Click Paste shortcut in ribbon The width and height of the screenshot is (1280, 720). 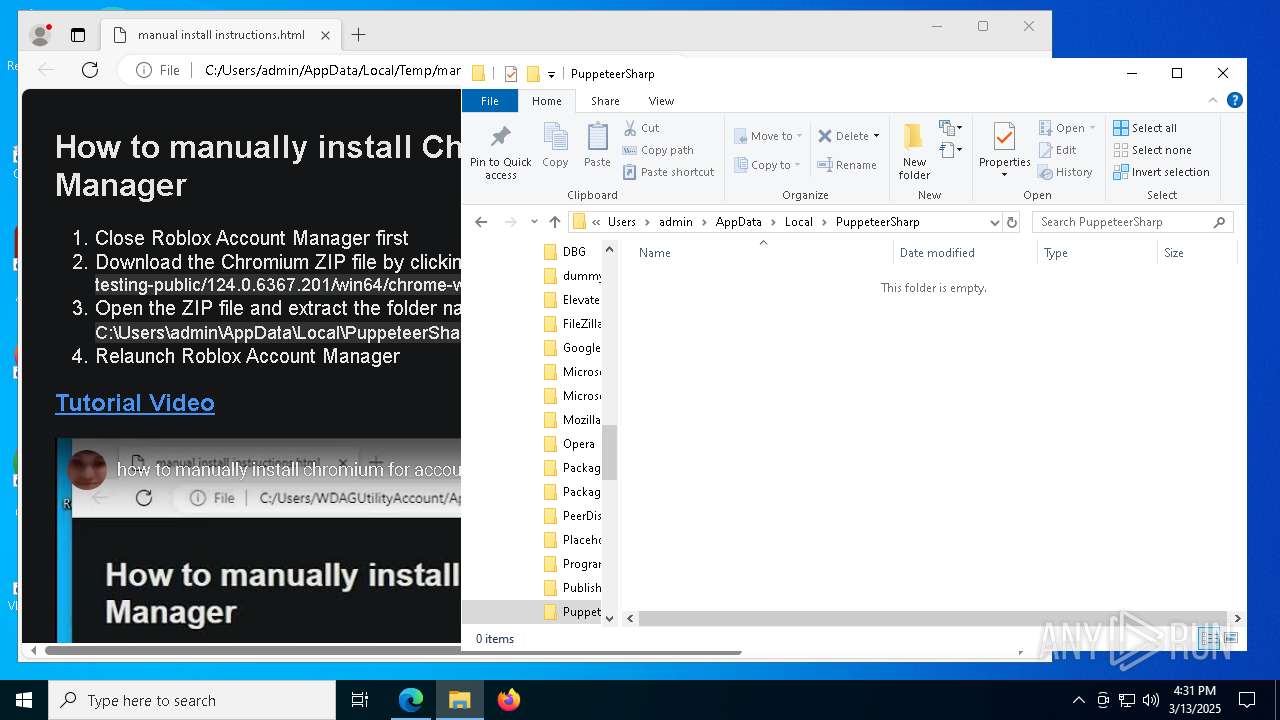click(668, 172)
